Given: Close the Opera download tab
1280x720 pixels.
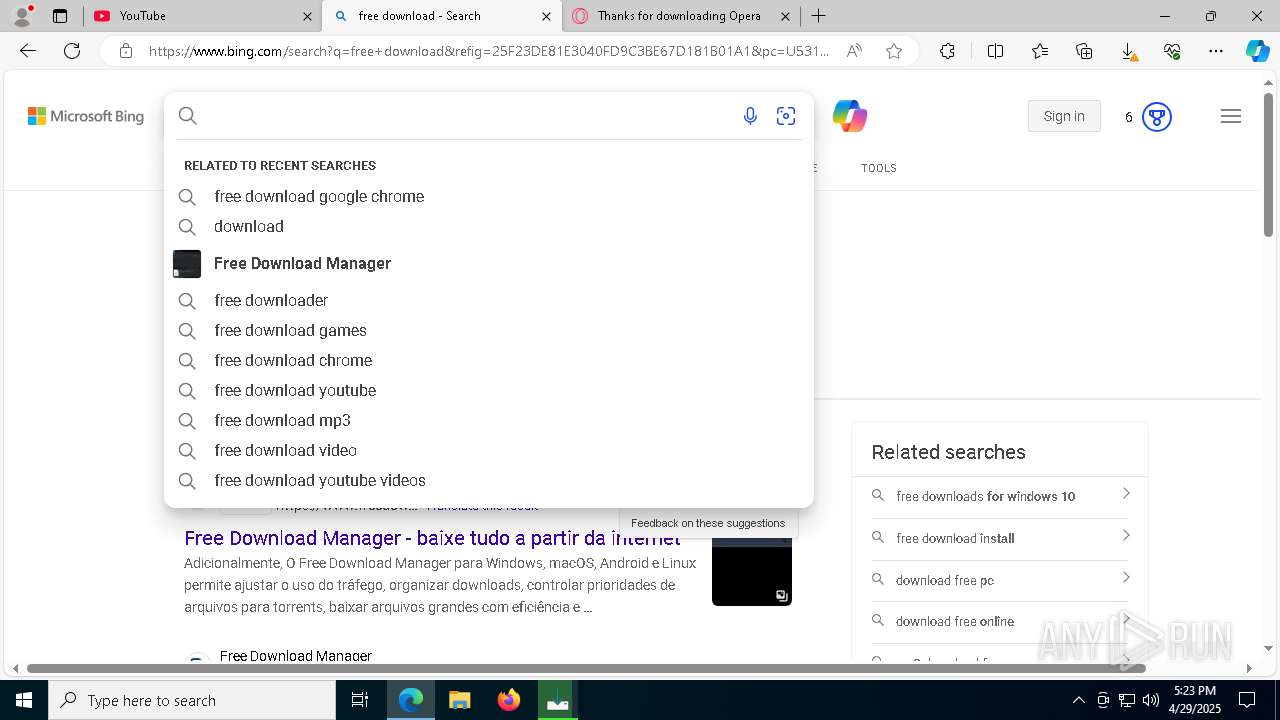Looking at the screenshot, I should point(785,16).
